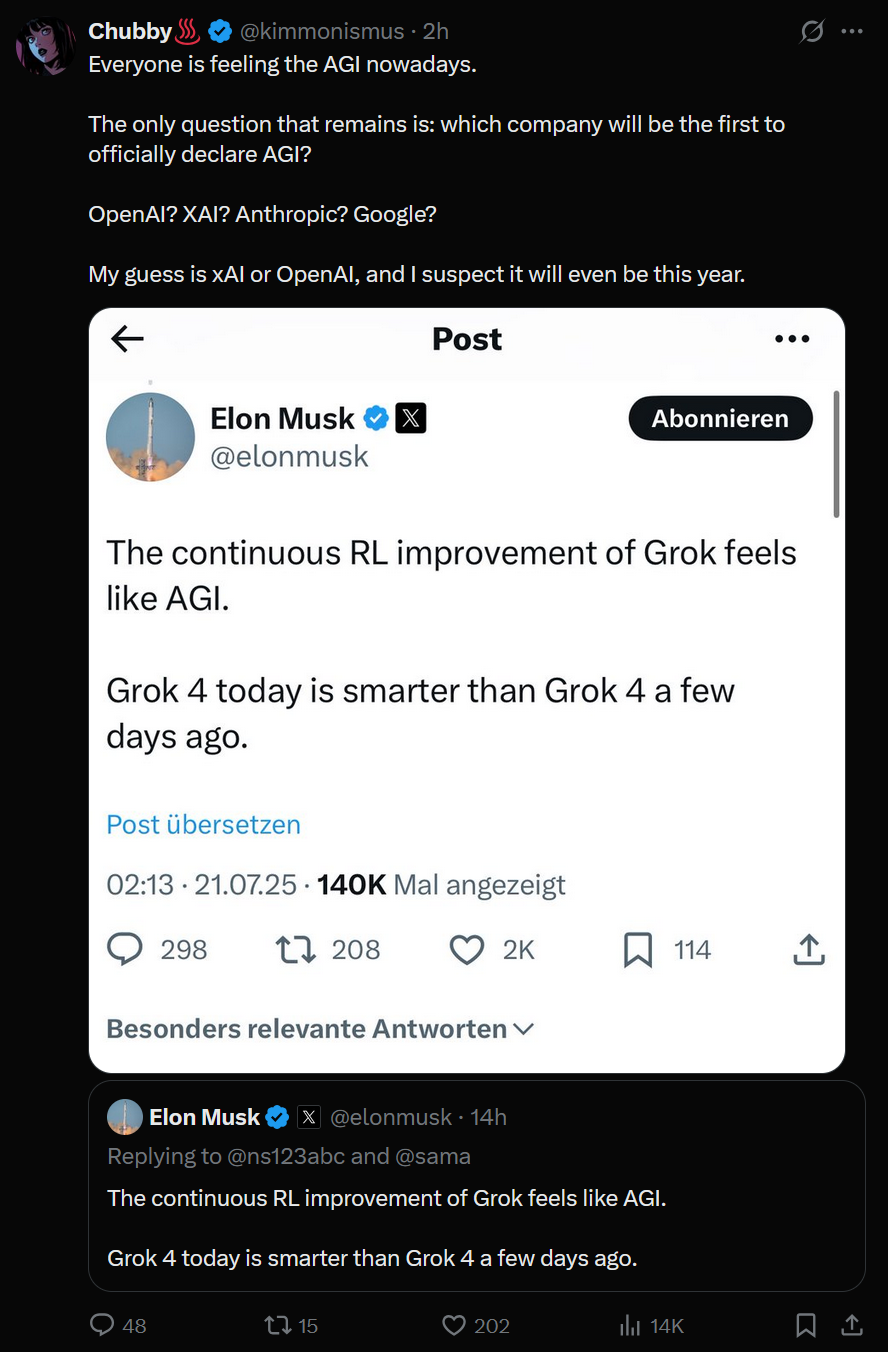Like the embedded Elon Musk post (2K heart)
The width and height of the screenshot is (888, 1352).
[x=467, y=949]
